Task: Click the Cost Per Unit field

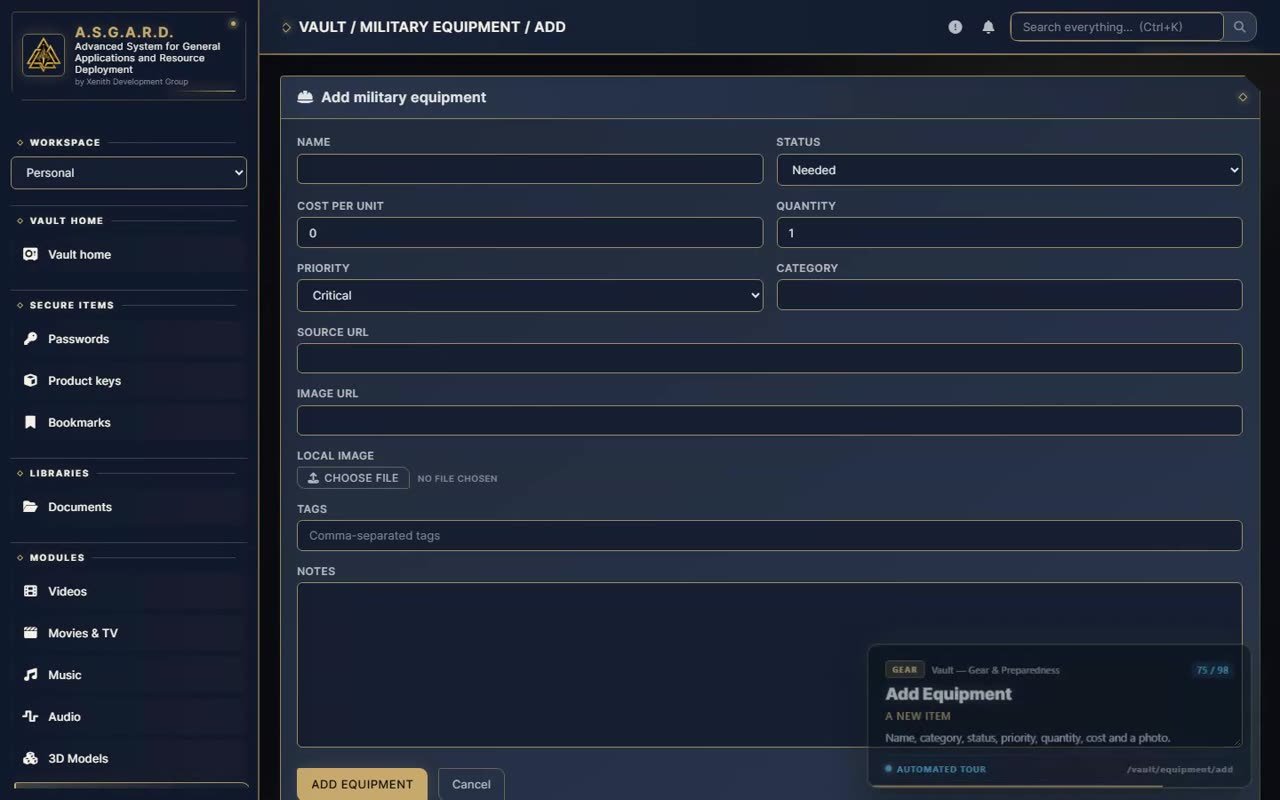Action: 530,233
